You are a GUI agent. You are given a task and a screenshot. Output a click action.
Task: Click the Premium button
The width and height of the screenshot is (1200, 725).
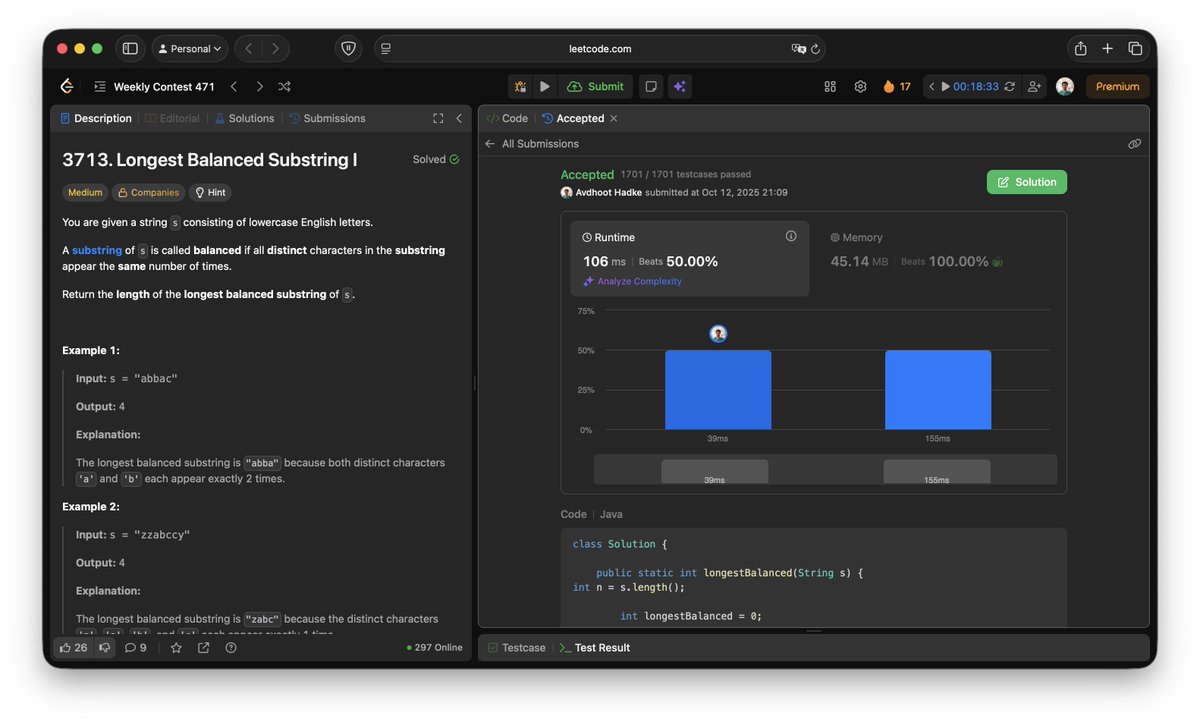[1117, 87]
